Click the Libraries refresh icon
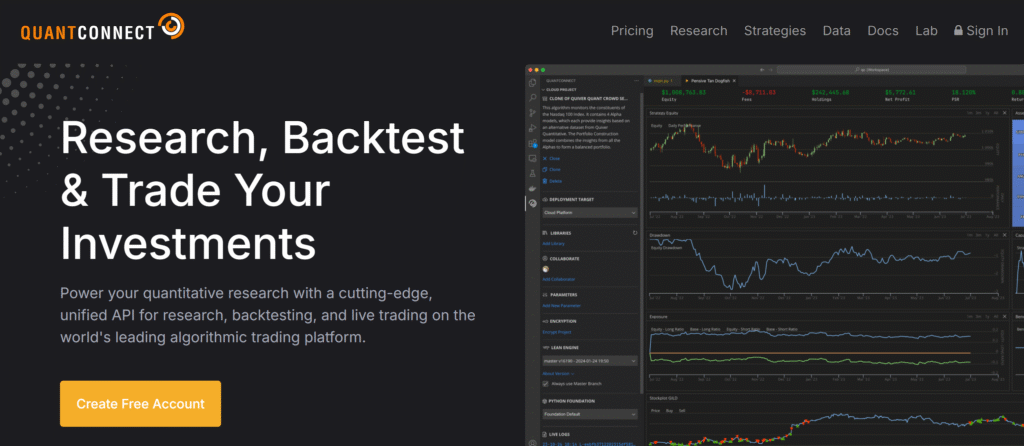 pos(635,232)
